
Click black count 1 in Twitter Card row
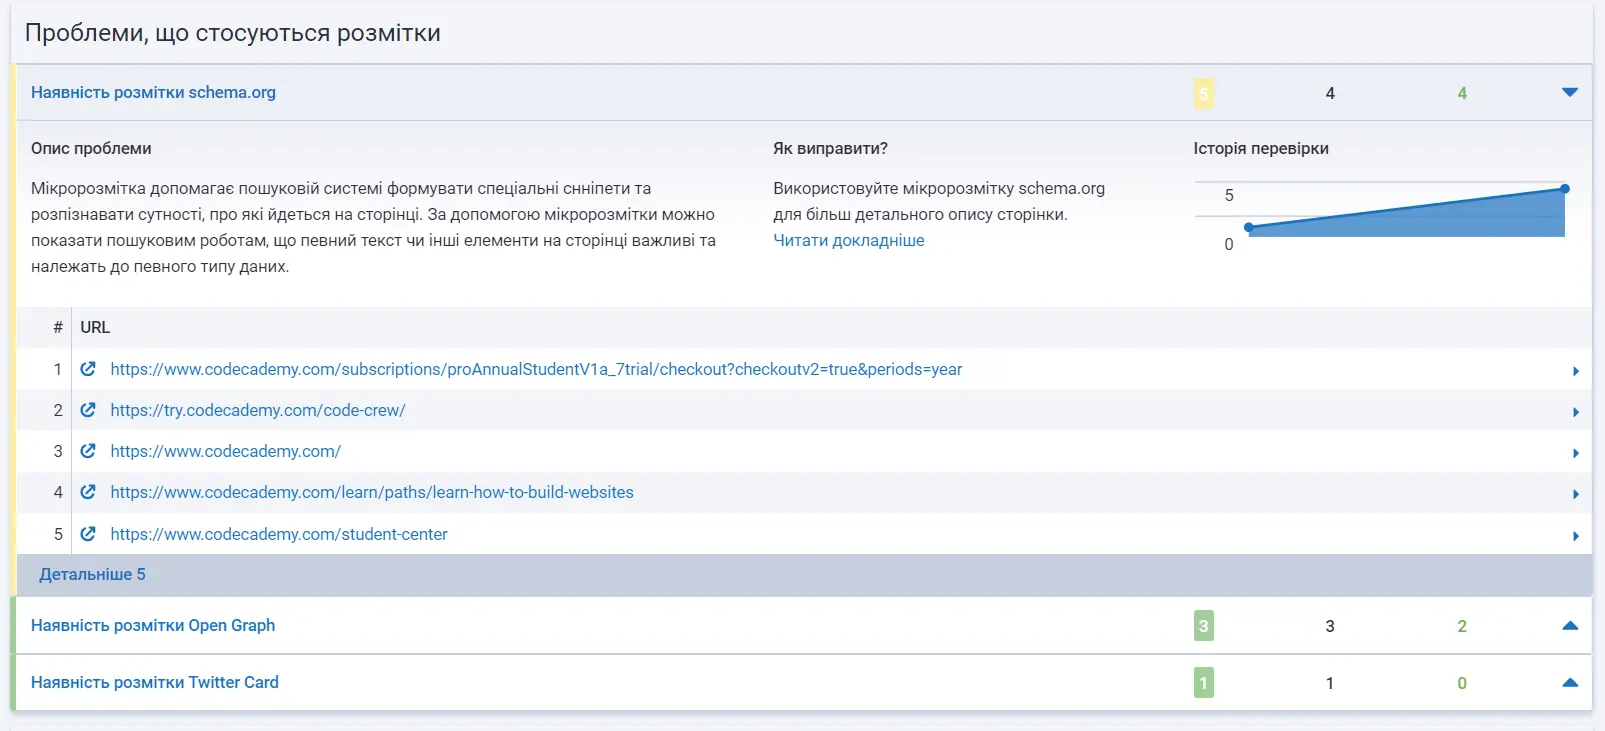[1330, 683]
